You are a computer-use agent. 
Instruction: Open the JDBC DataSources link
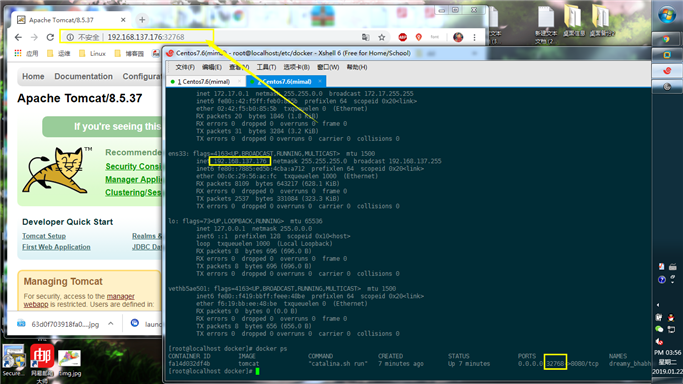coord(147,247)
